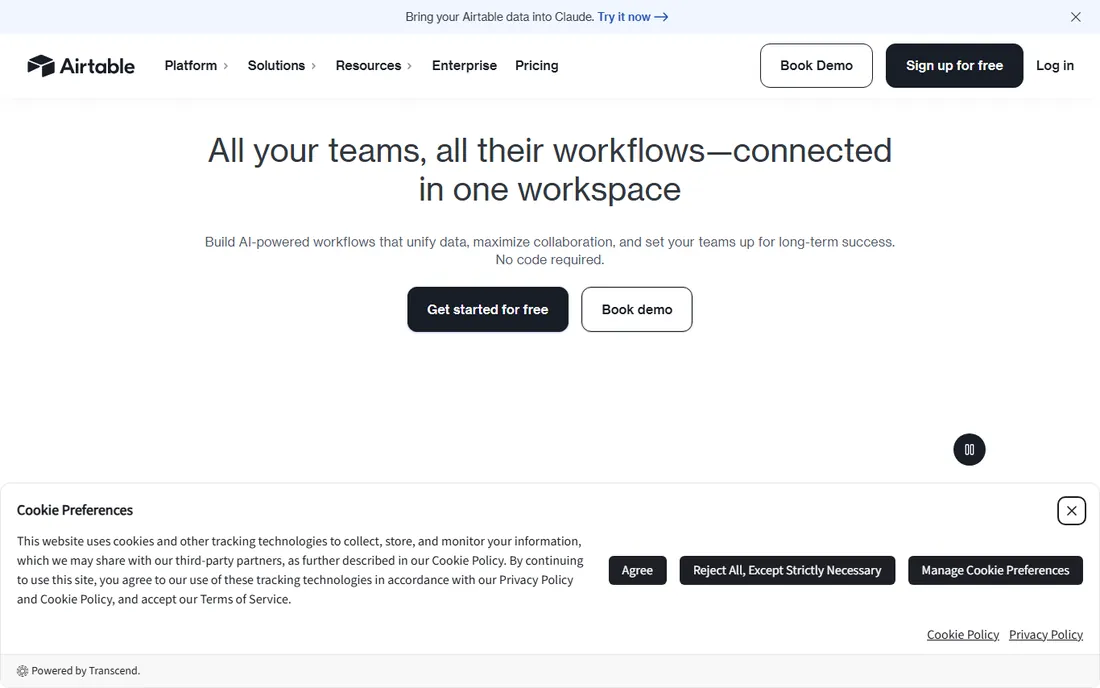
Task: Click the main workspace headline text
Action: click(549, 170)
